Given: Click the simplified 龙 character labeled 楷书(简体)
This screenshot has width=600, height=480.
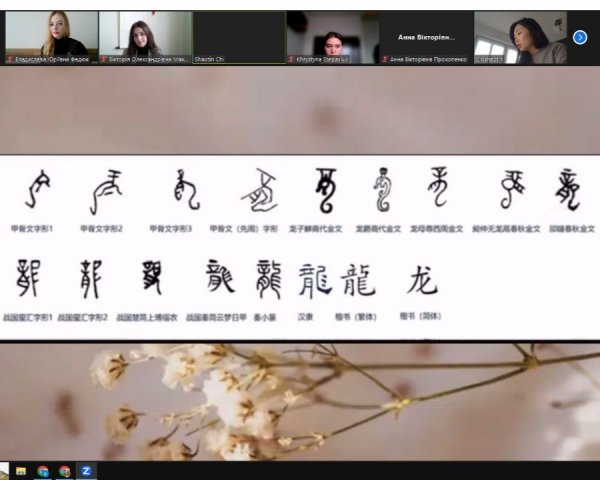Looking at the screenshot, I should point(422,282).
